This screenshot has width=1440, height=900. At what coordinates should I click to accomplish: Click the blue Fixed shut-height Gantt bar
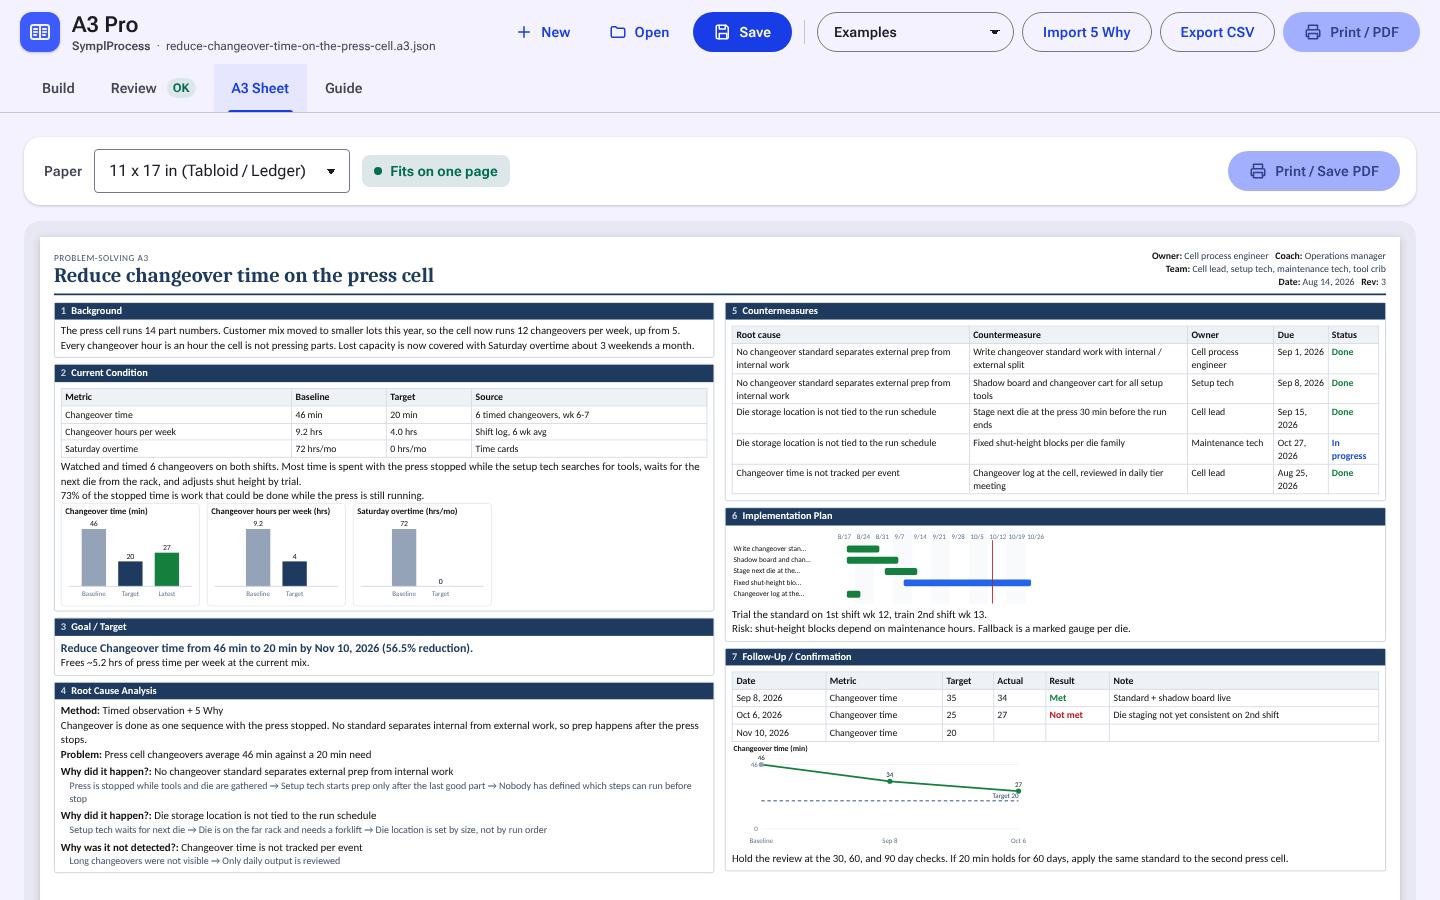[x=967, y=583]
